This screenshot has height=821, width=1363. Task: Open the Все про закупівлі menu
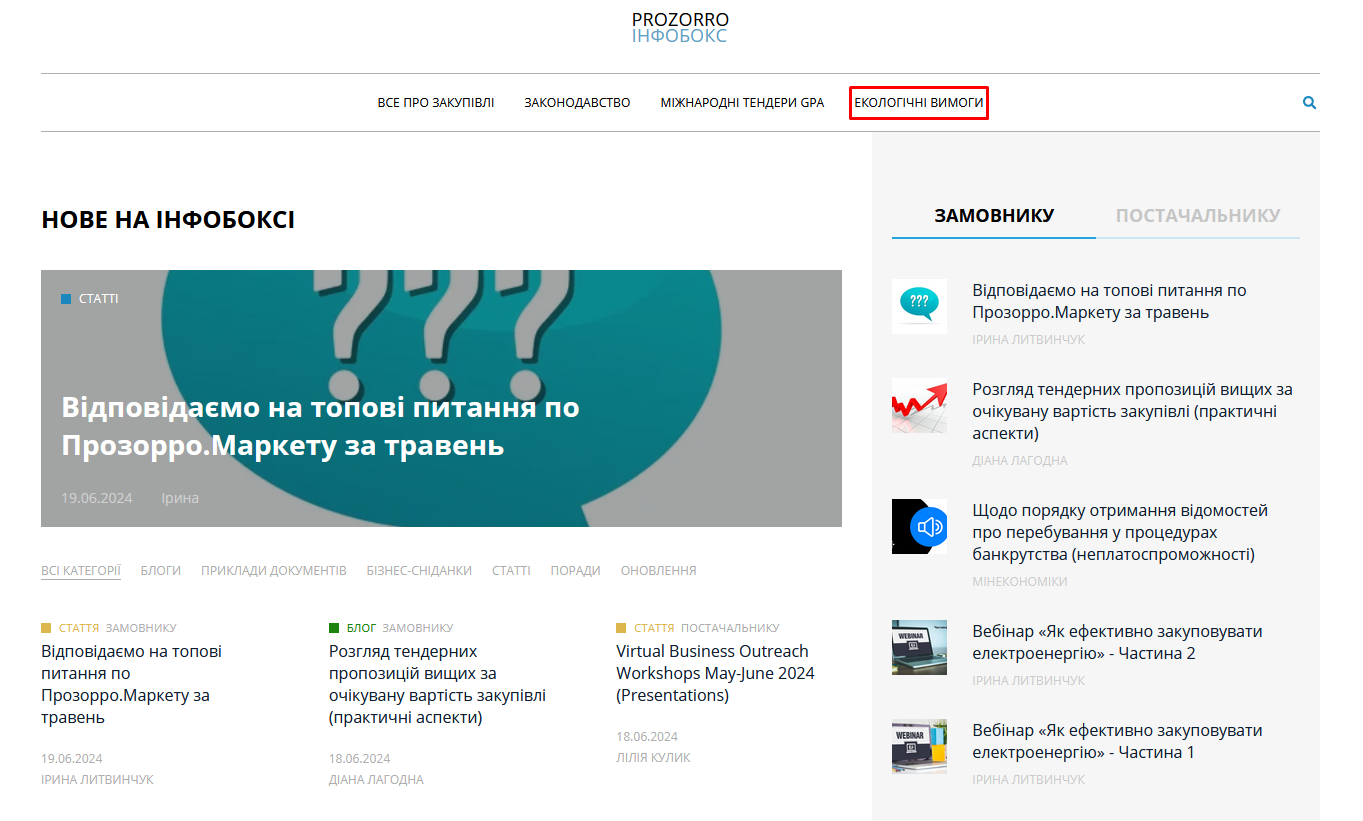click(436, 102)
